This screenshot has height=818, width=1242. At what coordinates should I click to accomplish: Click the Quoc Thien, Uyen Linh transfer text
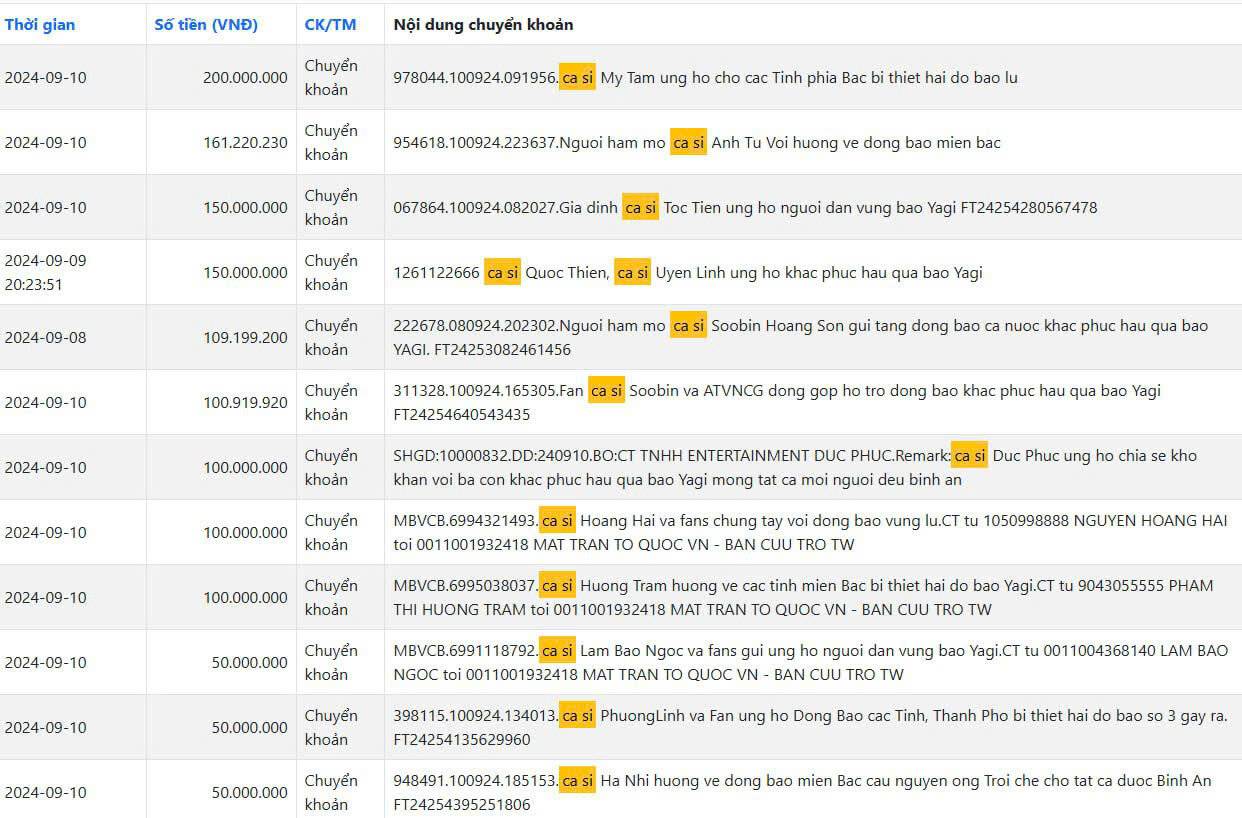[x=688, y=272]
